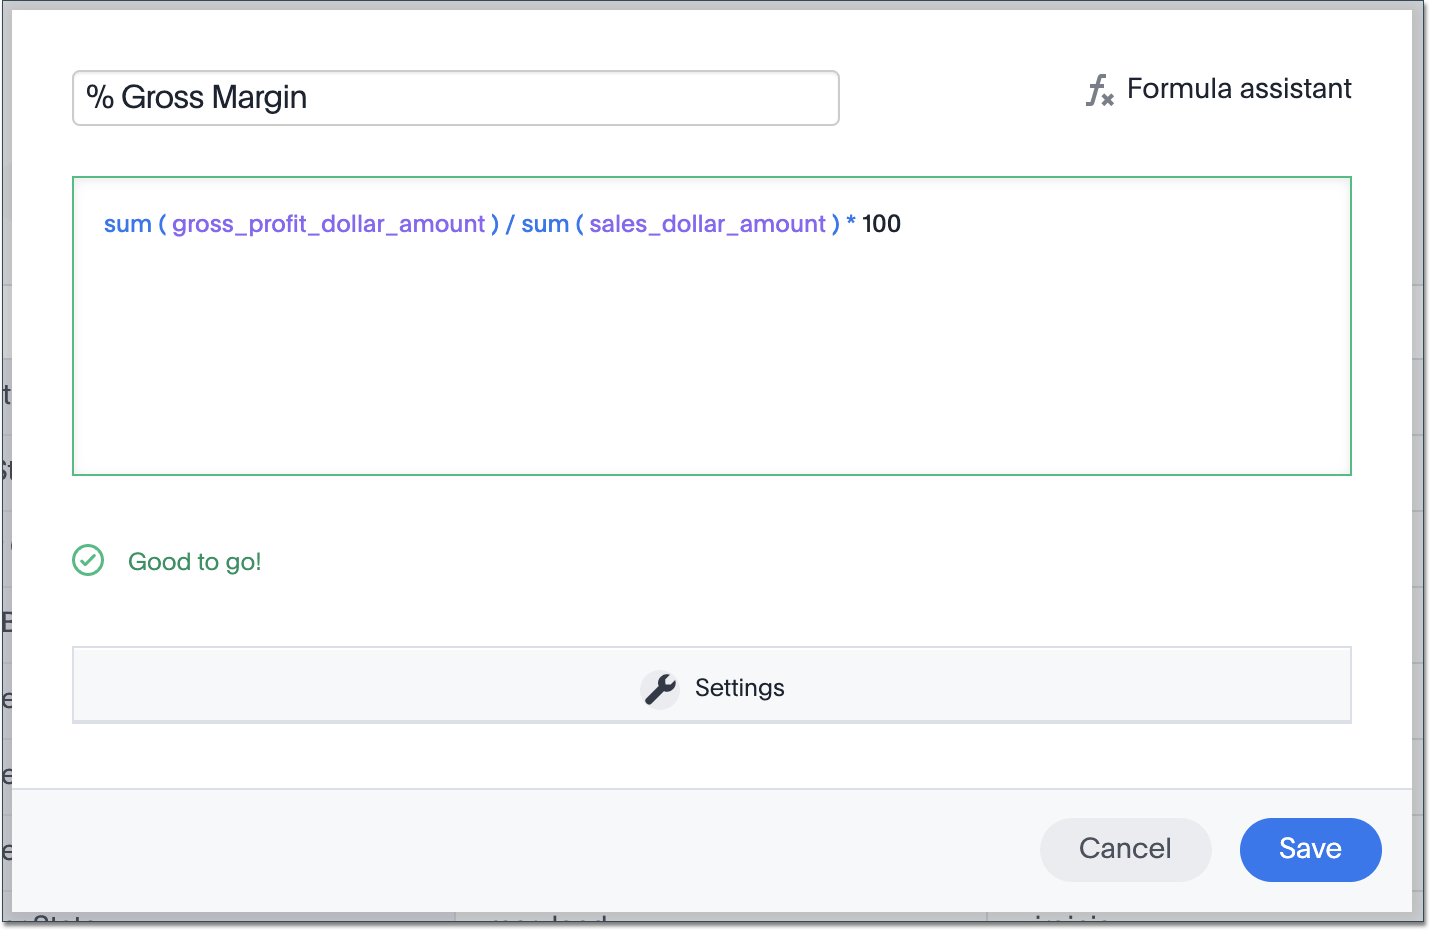The image size is (1430, 930).
Task: Click the first sum function token
Action: 127,224
